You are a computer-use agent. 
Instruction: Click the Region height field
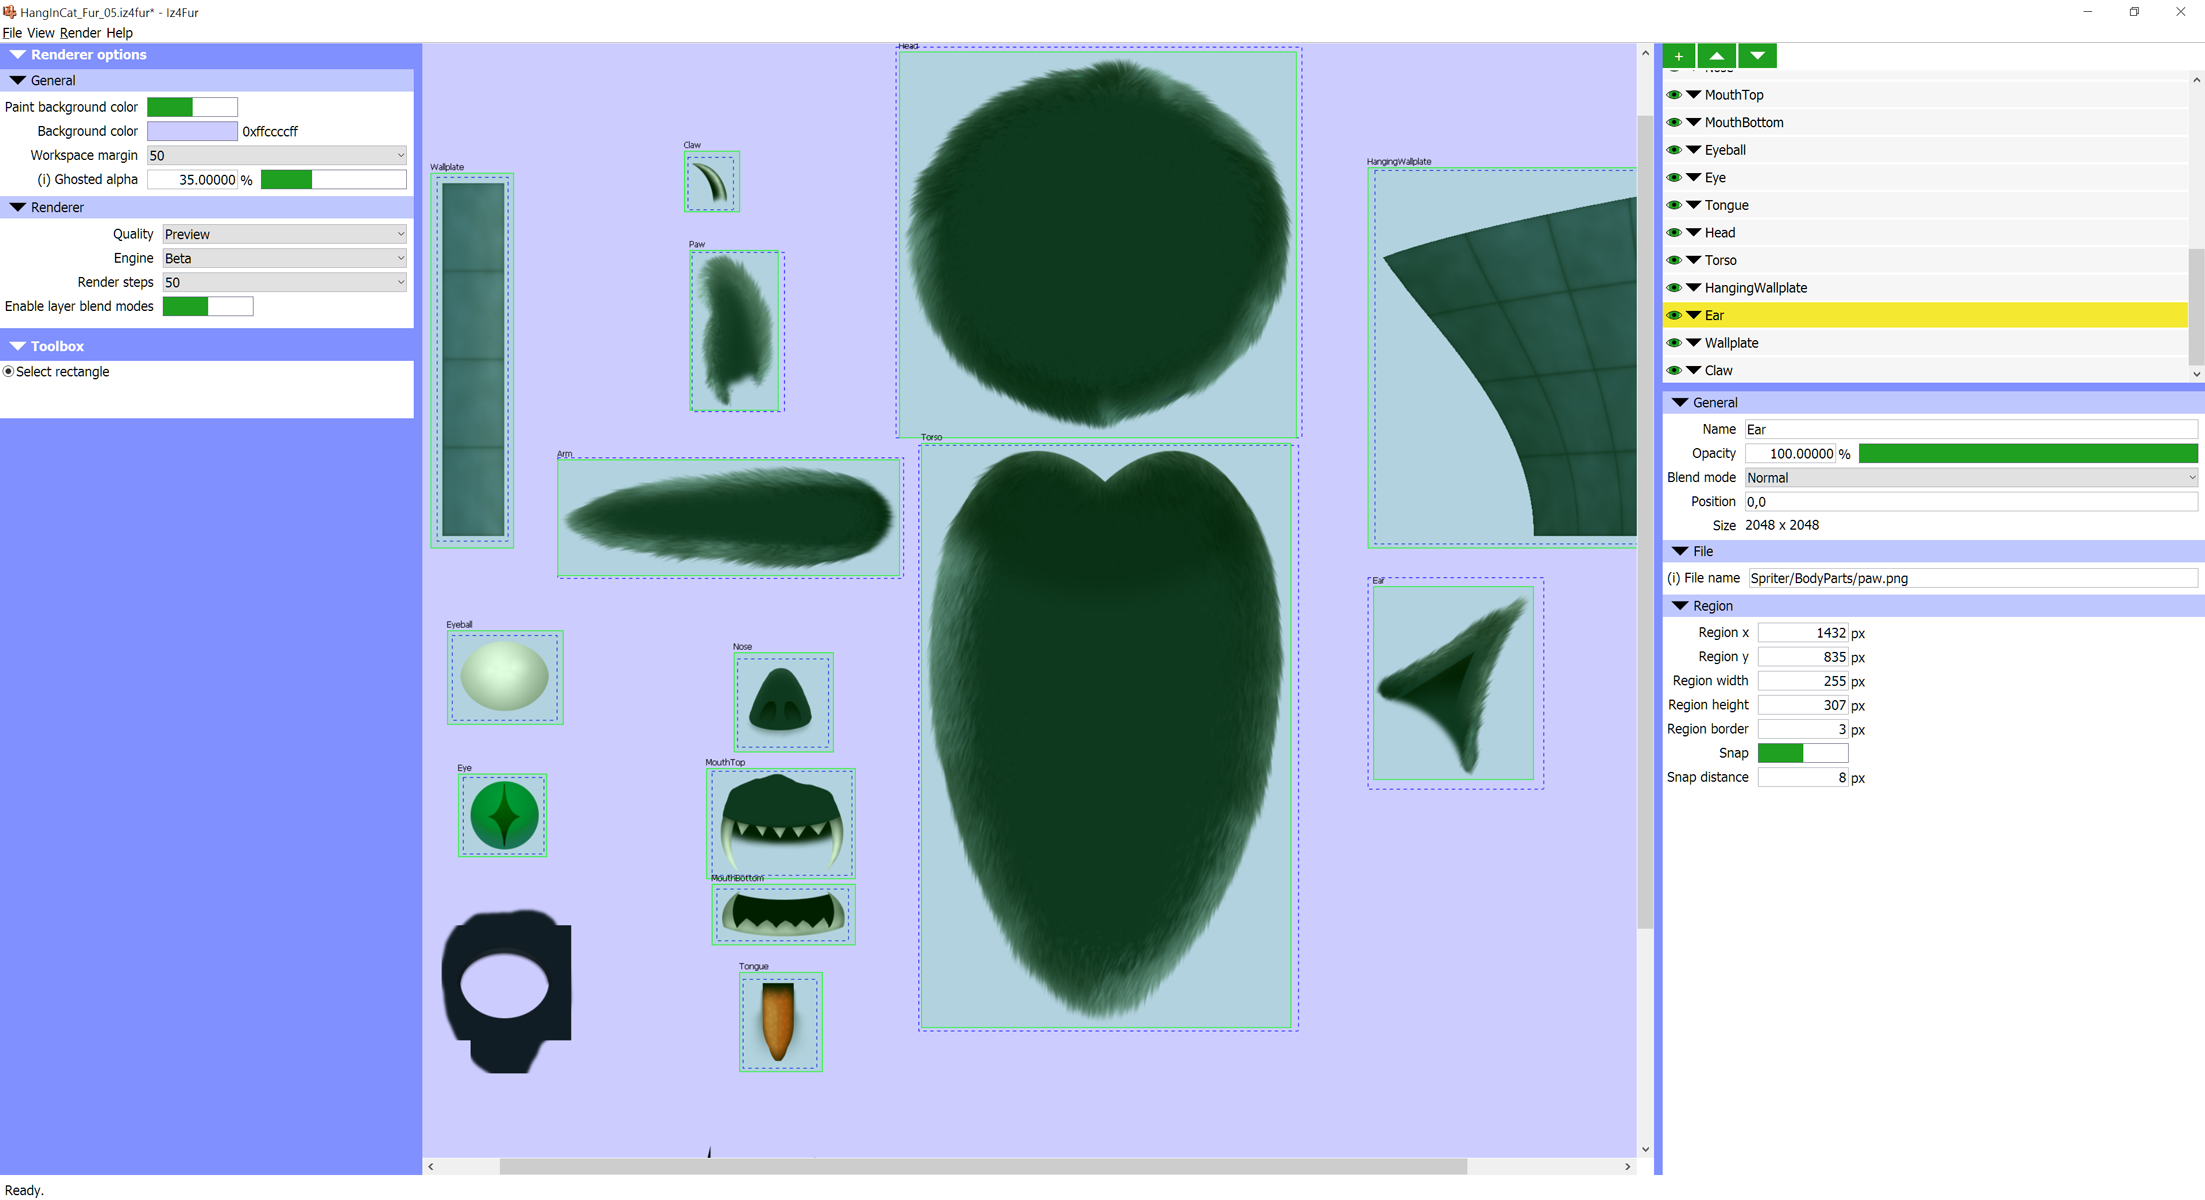[1803, 705]
